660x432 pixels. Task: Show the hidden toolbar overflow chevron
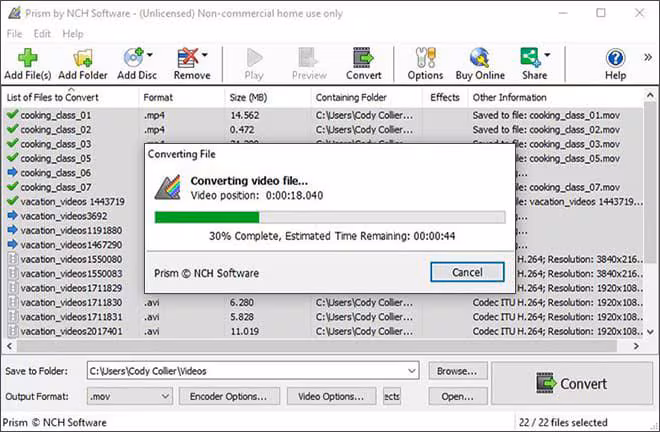[648, 57]
